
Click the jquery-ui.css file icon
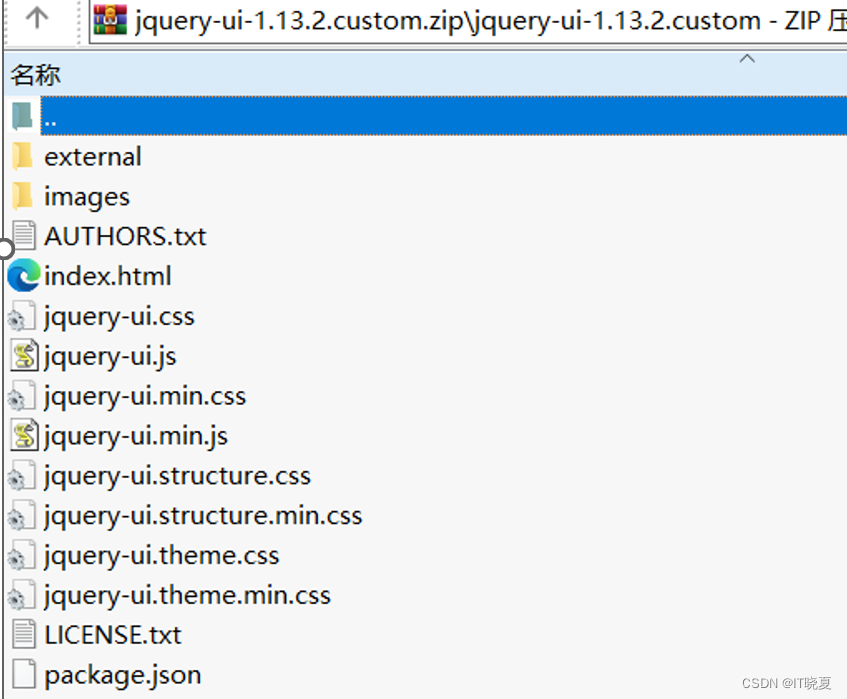(x=22, y=316)
